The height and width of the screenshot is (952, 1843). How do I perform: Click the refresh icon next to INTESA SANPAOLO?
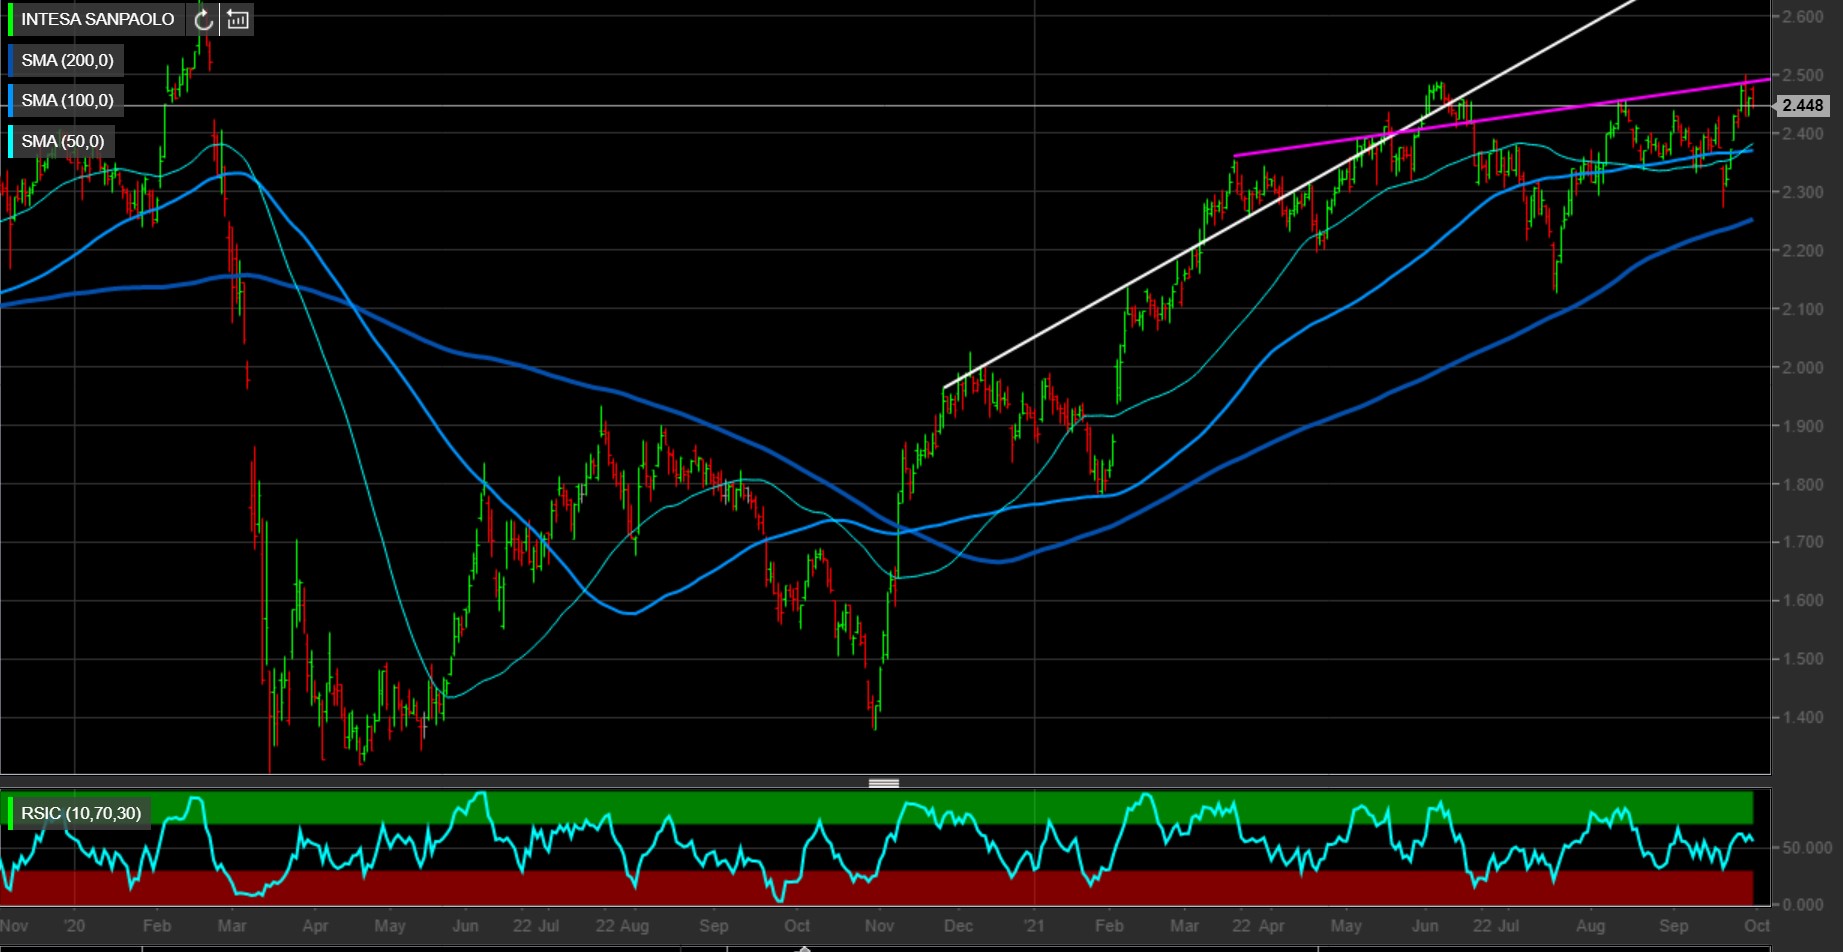click(x=203, y=19)
